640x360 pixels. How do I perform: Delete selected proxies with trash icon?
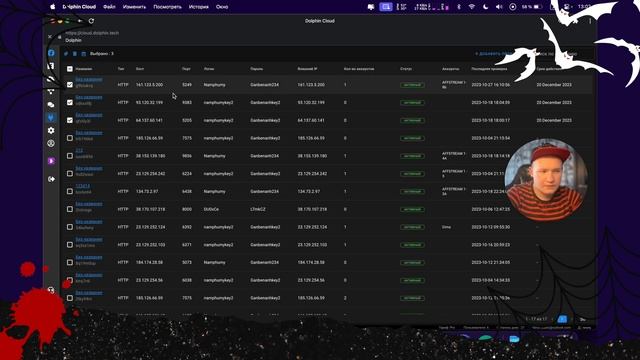pos(75,54)
